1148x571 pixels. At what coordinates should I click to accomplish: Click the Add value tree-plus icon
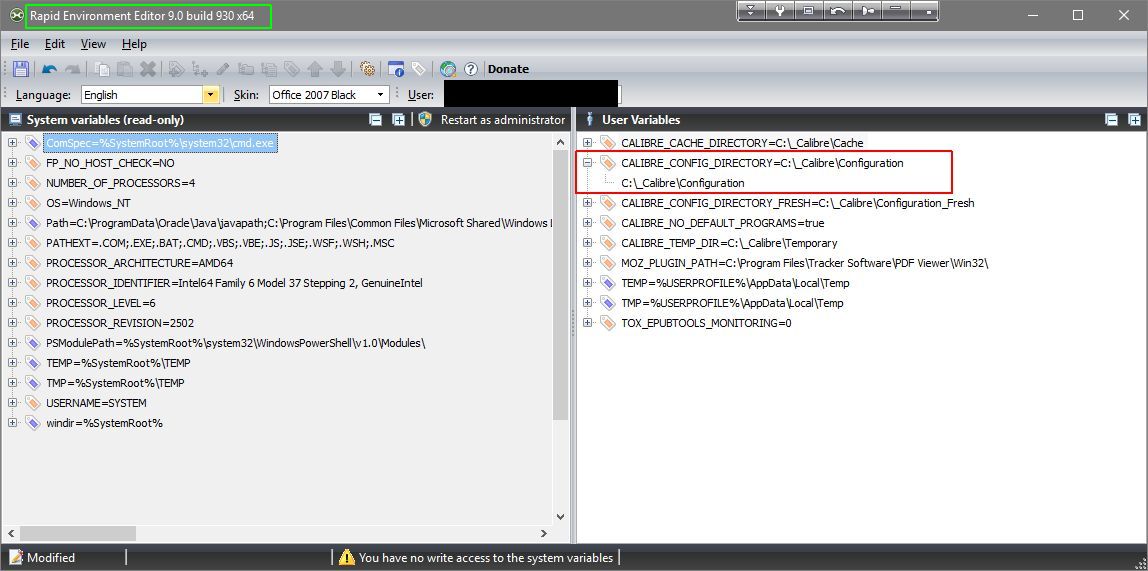coord(199,69)
